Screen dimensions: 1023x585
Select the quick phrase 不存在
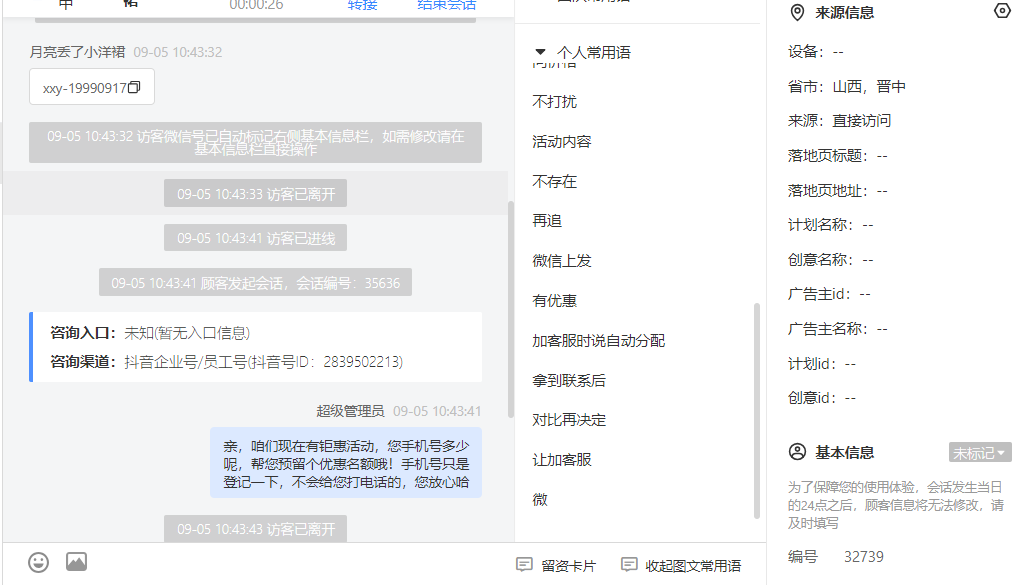click(555, 181)
